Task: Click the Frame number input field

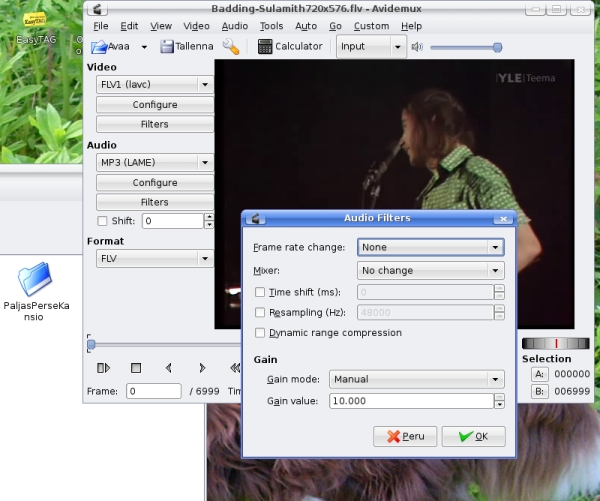Action: 154,391
